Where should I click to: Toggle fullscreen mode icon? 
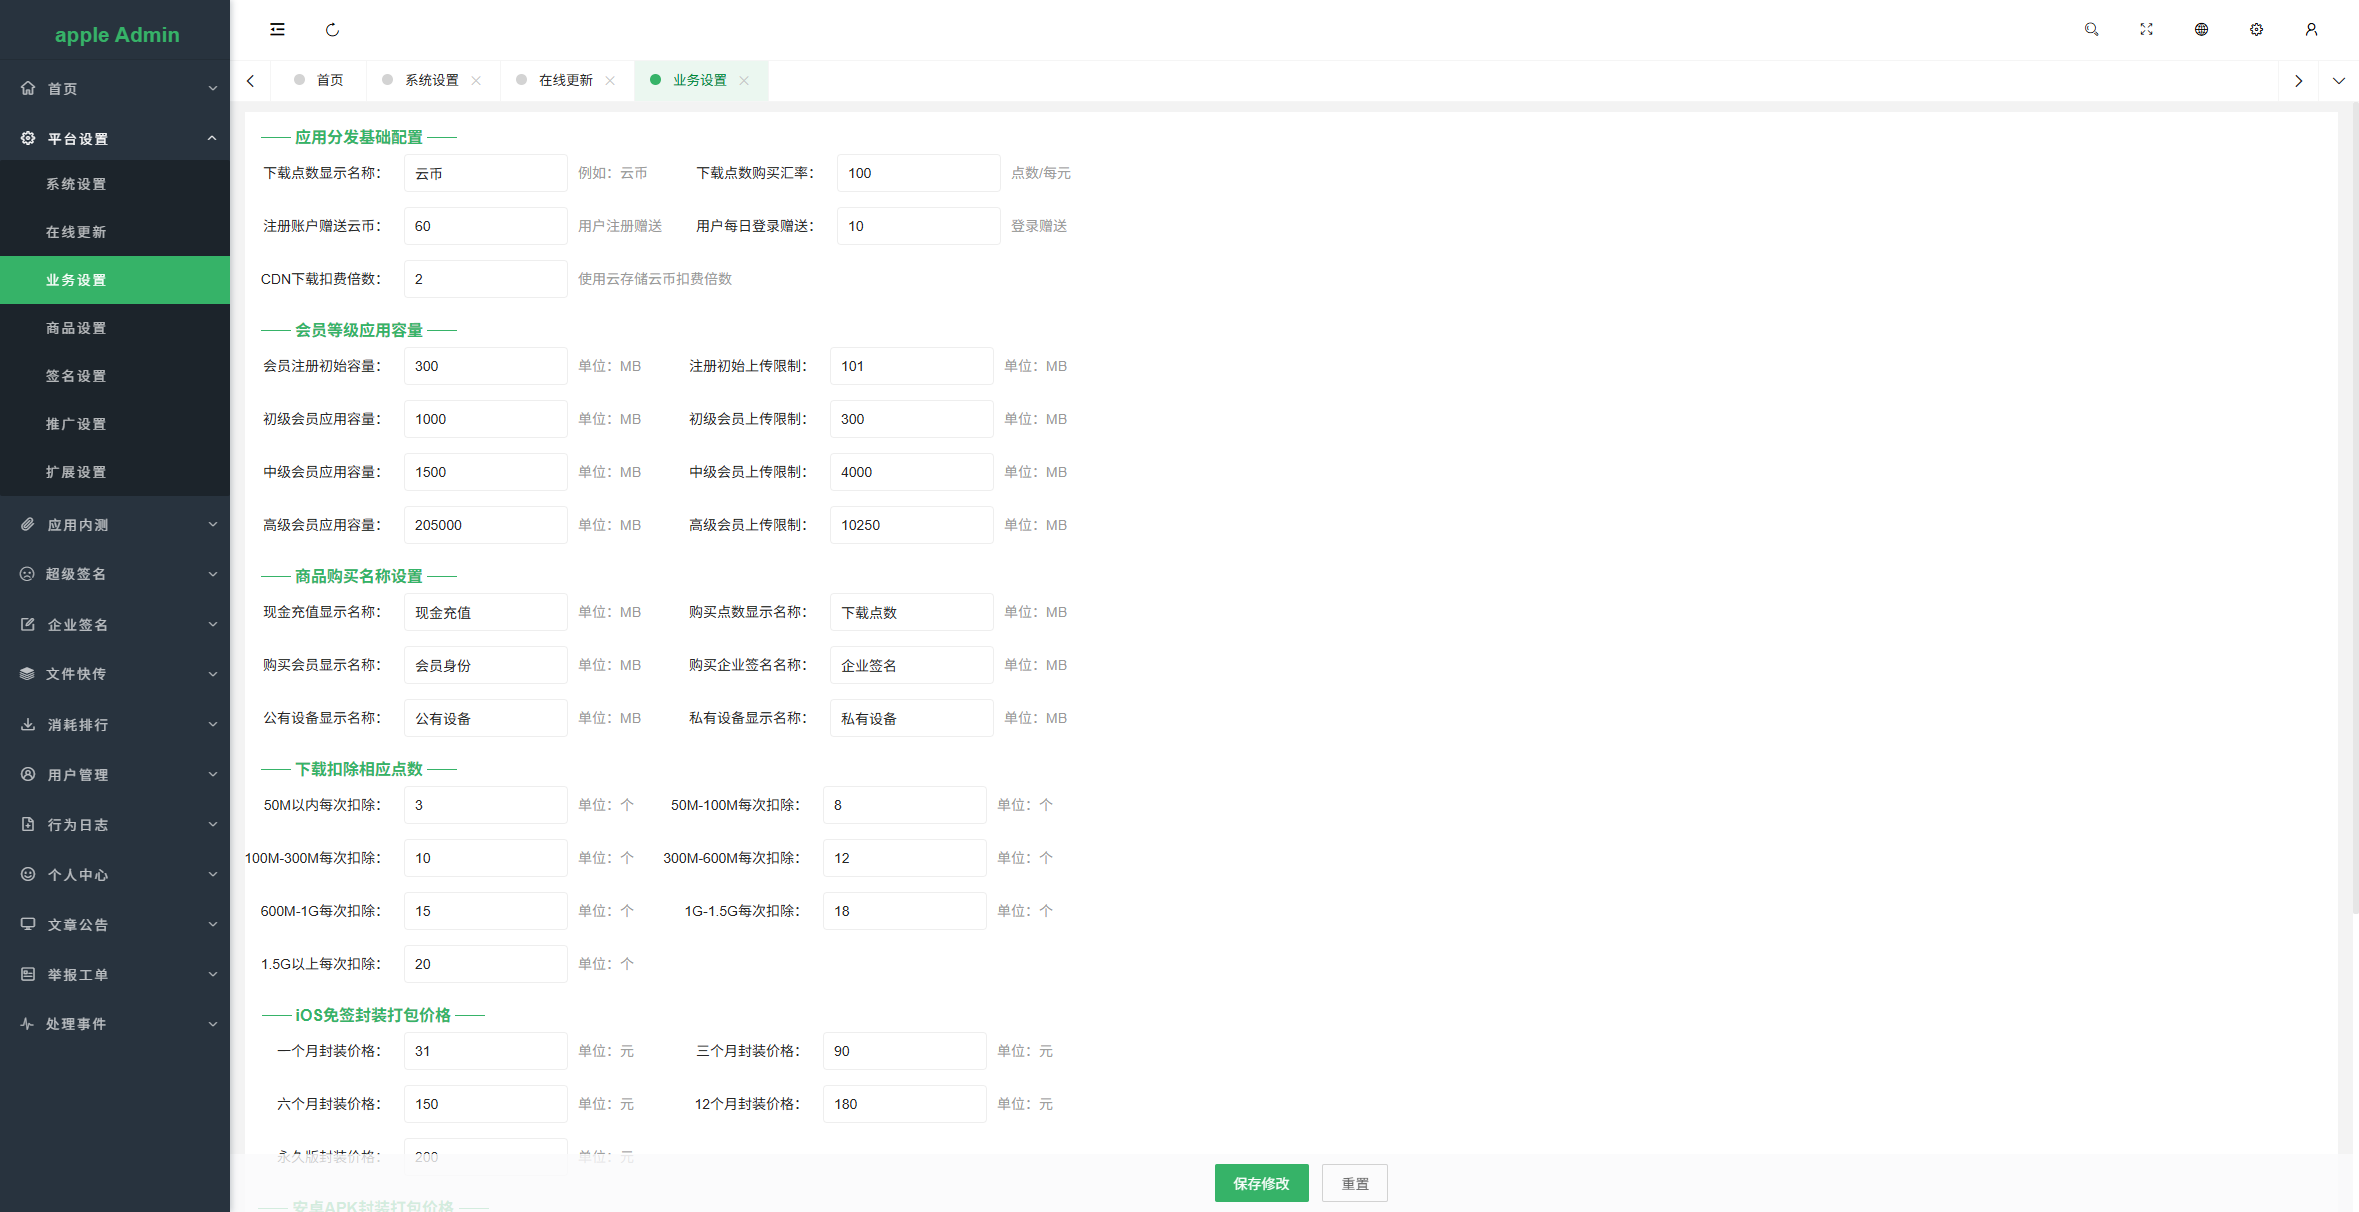point(2146,30)
